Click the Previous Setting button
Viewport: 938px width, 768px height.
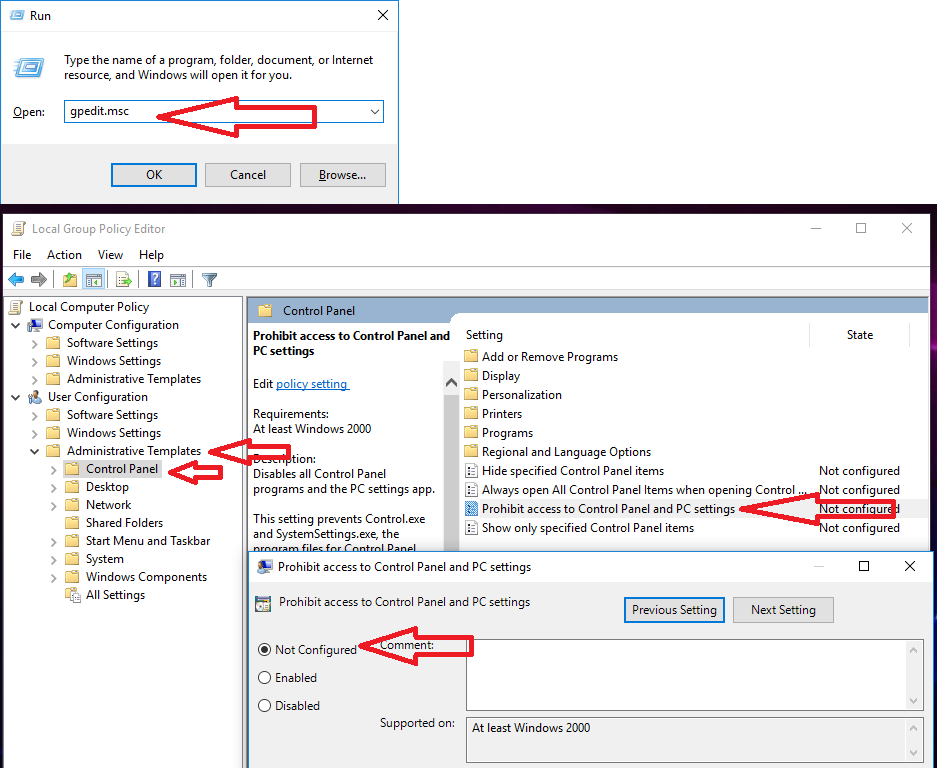pos(674,609)
